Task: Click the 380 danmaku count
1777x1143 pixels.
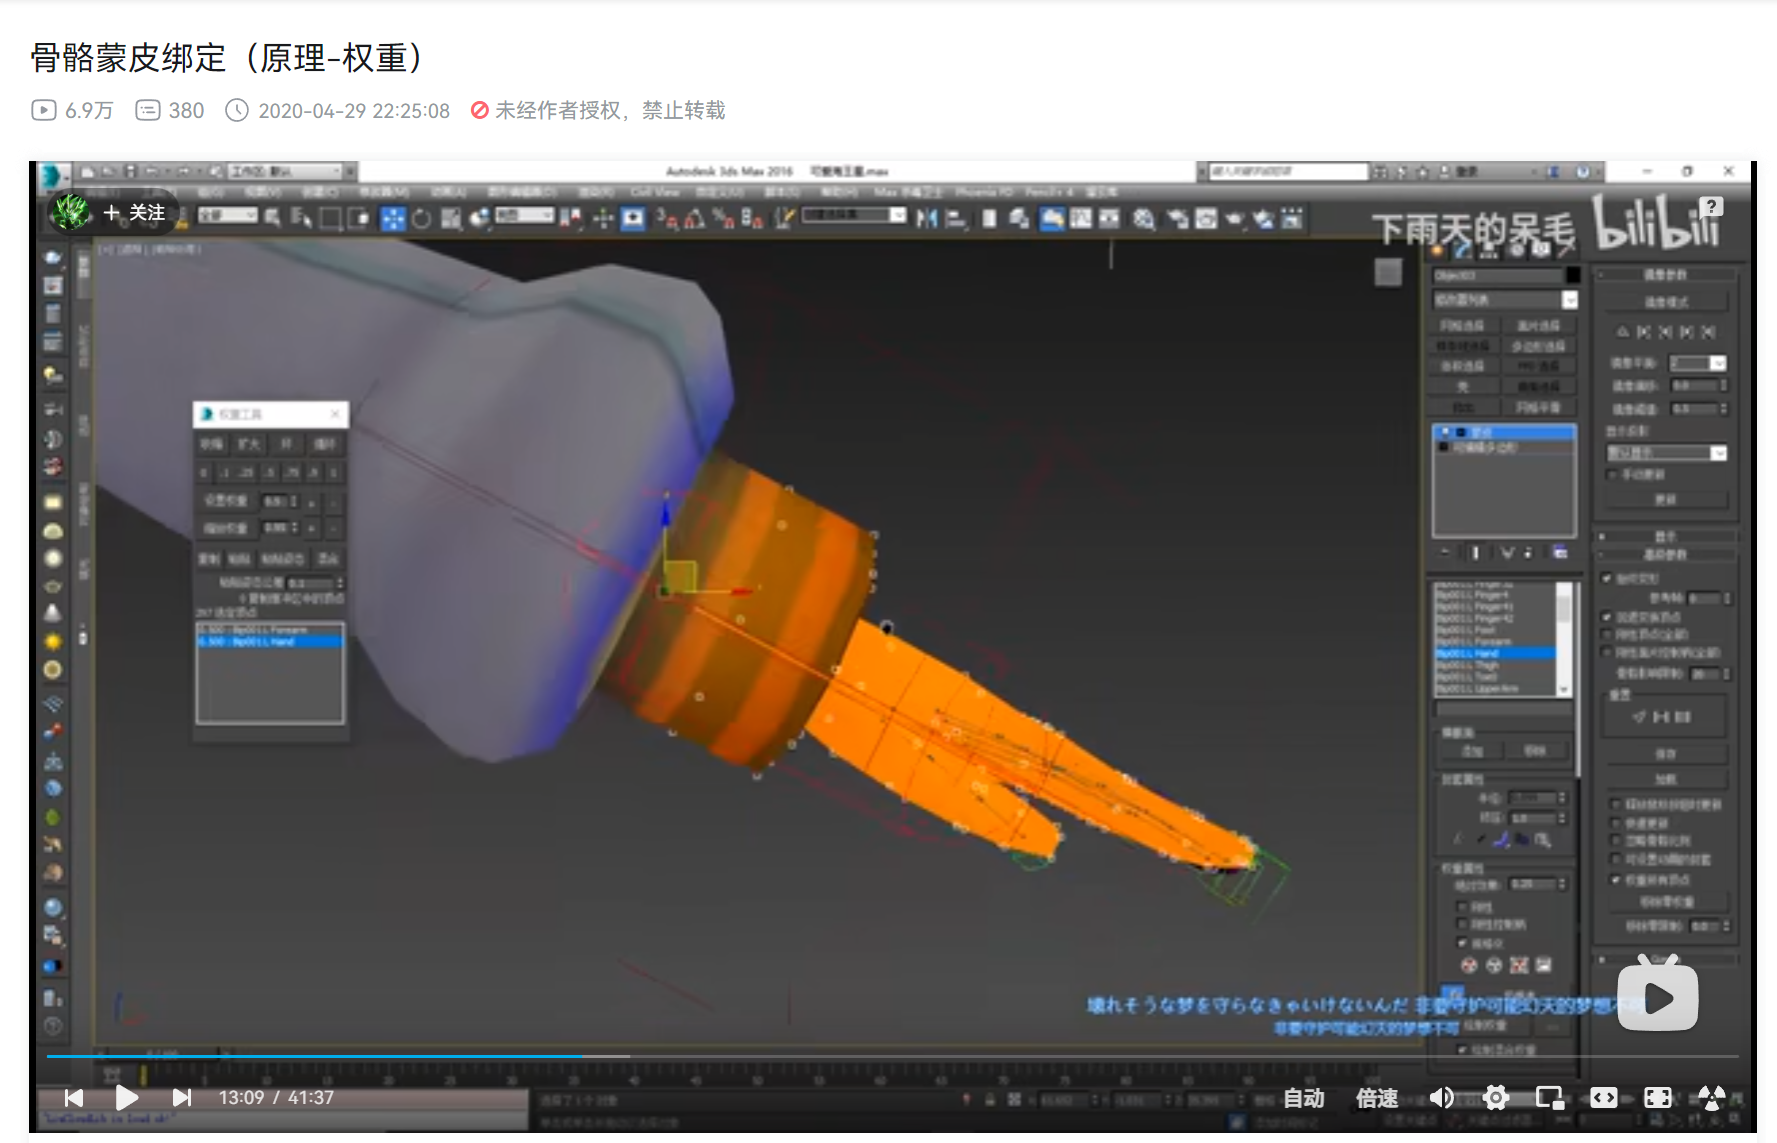Action: click(x=170, y=110)
